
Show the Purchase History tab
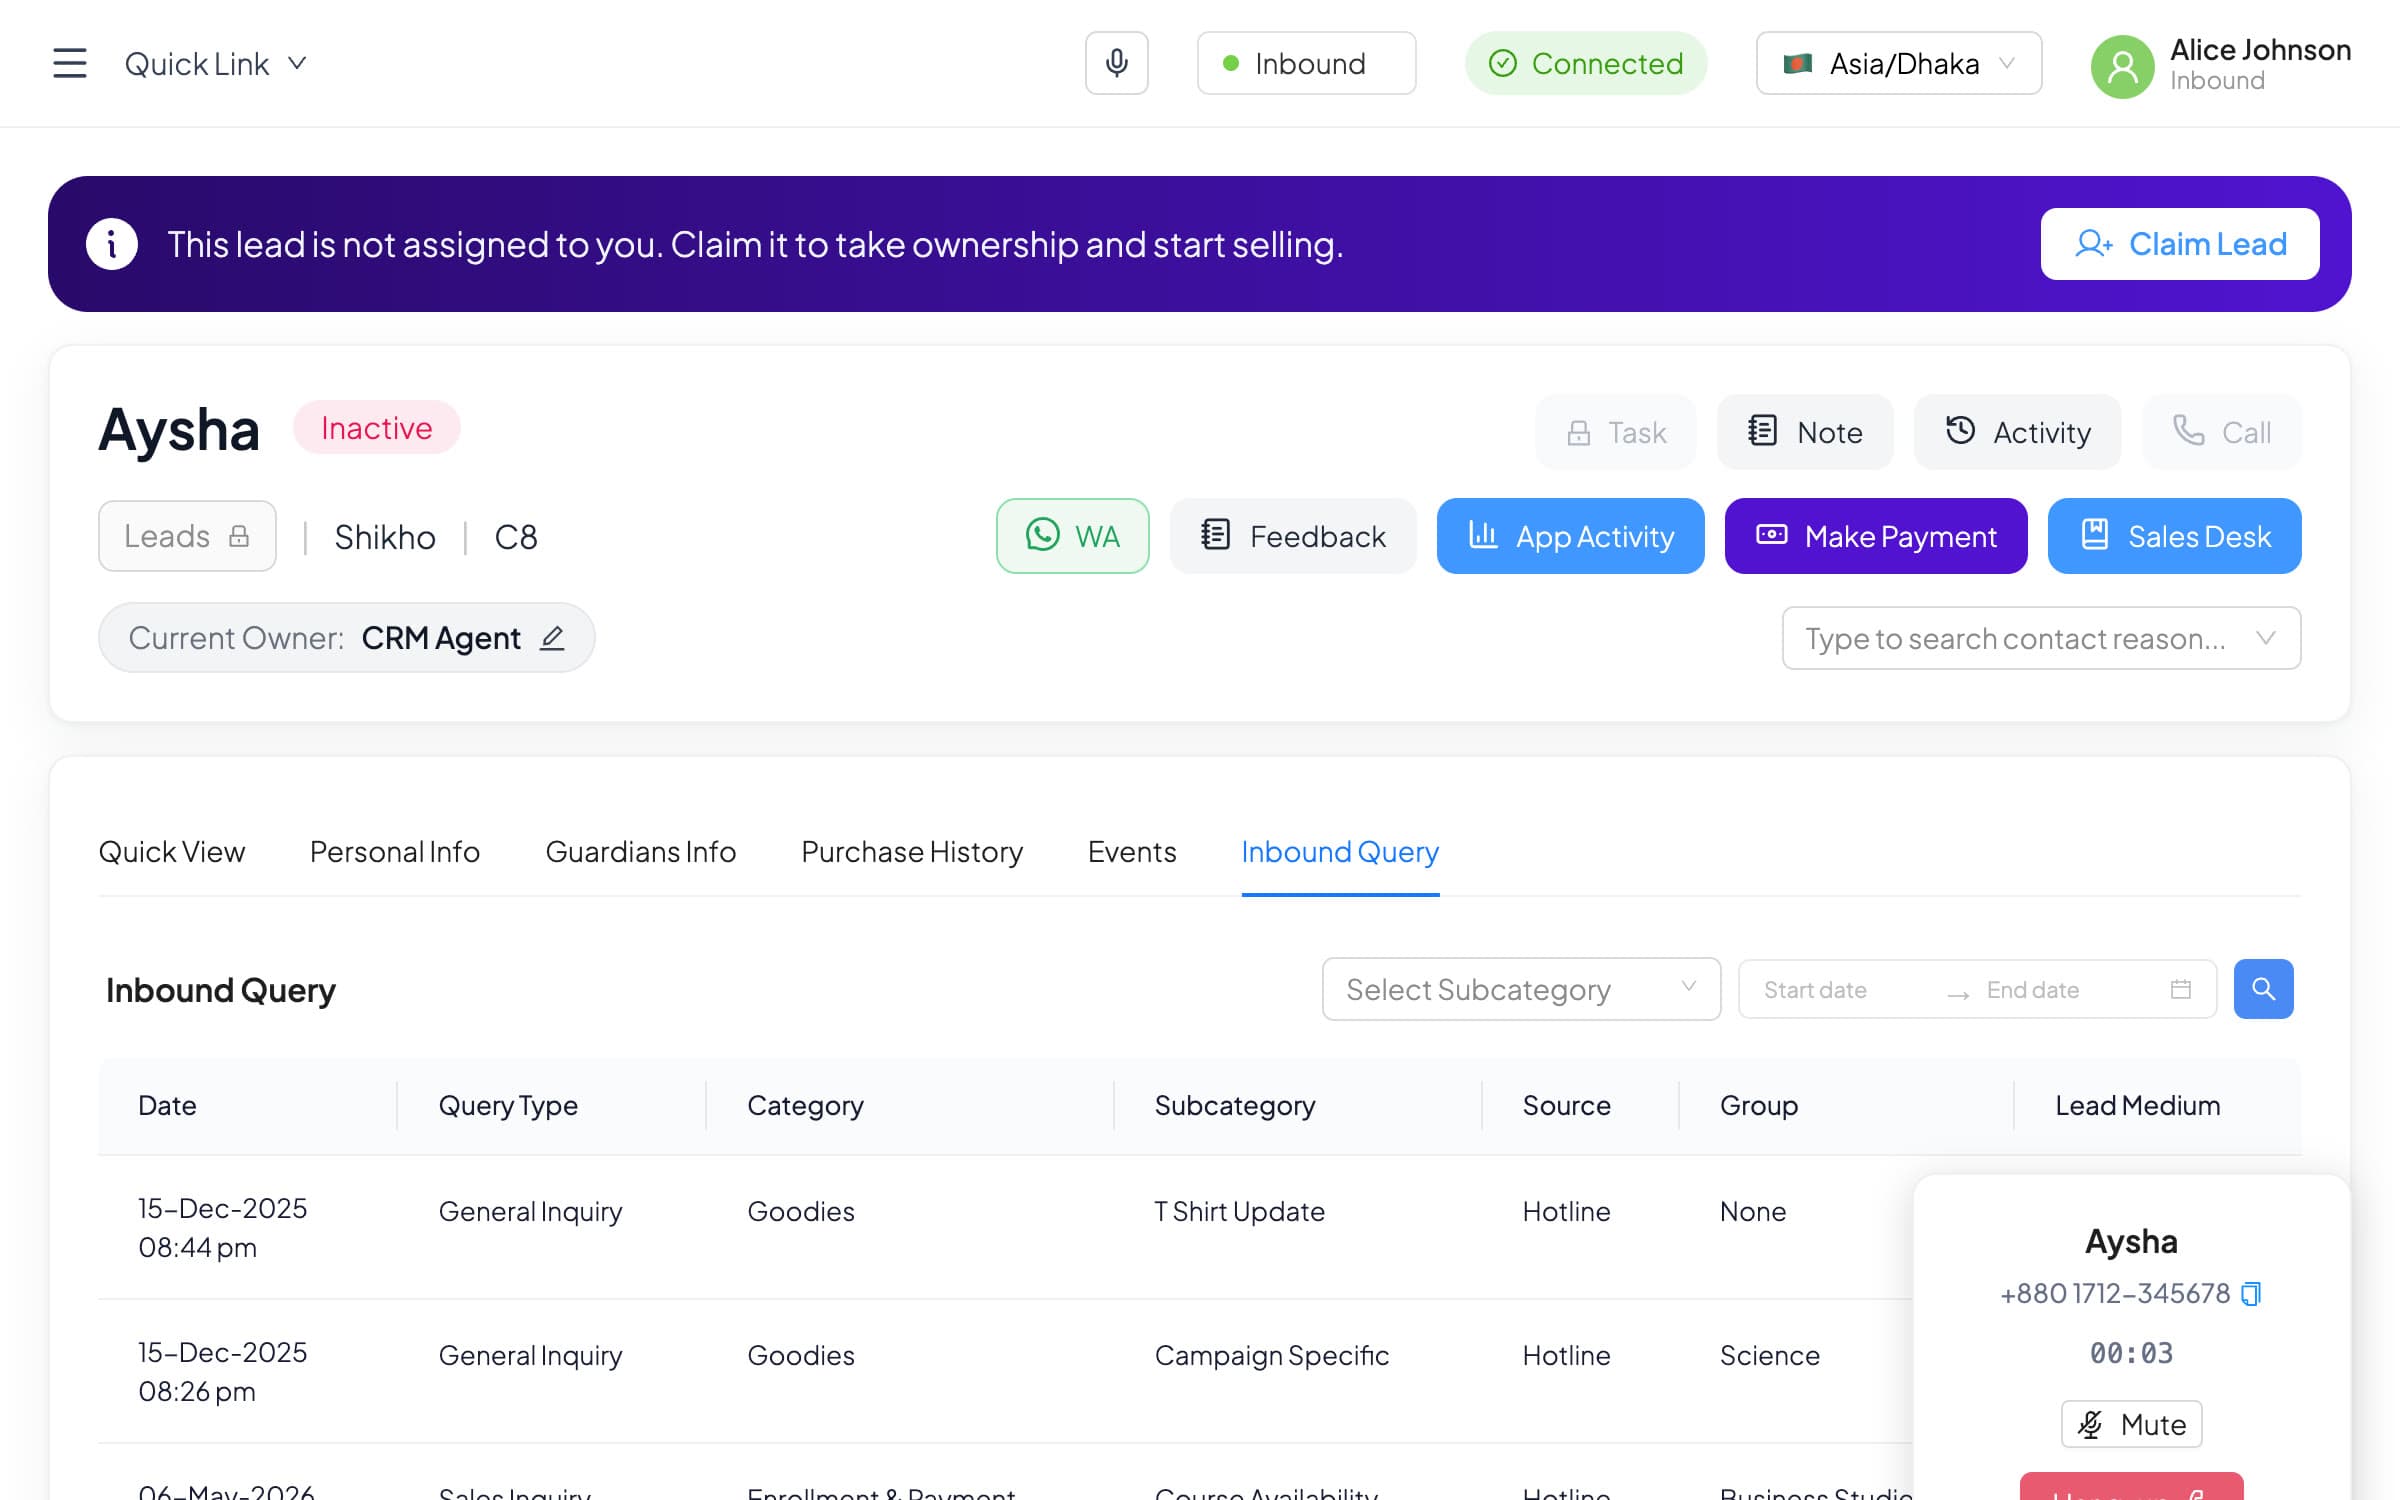[912, 851]
